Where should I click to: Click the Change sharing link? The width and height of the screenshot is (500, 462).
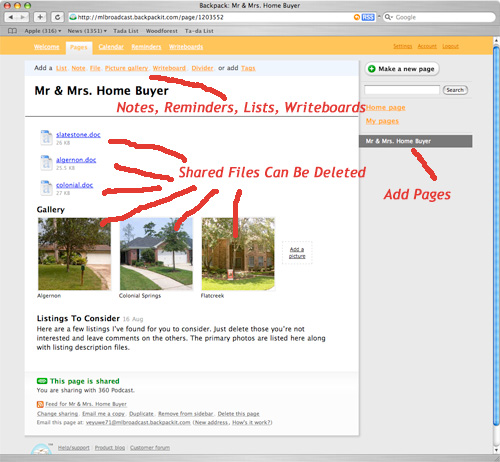[x=57, y=413]
